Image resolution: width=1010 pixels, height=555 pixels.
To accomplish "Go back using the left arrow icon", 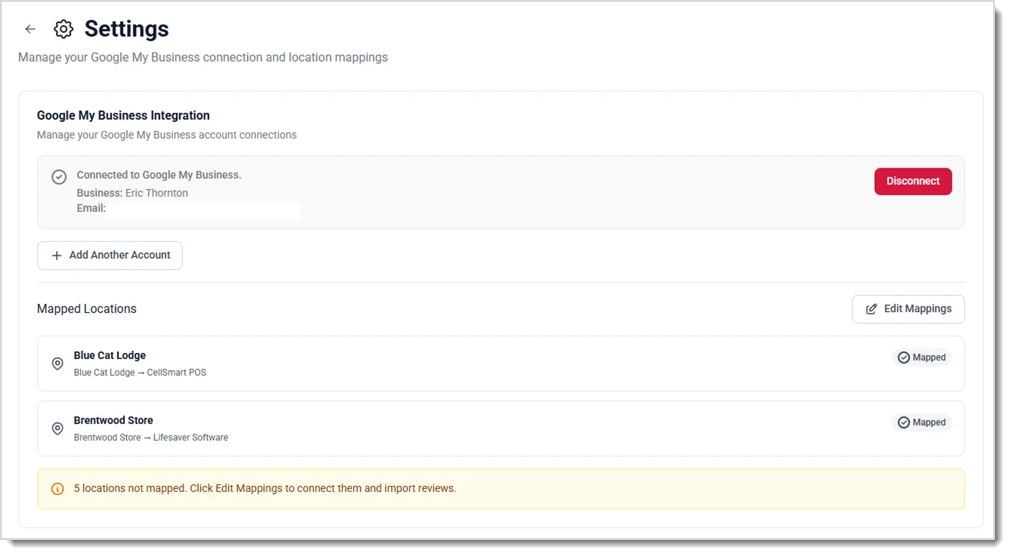I will tap(30, 29).
